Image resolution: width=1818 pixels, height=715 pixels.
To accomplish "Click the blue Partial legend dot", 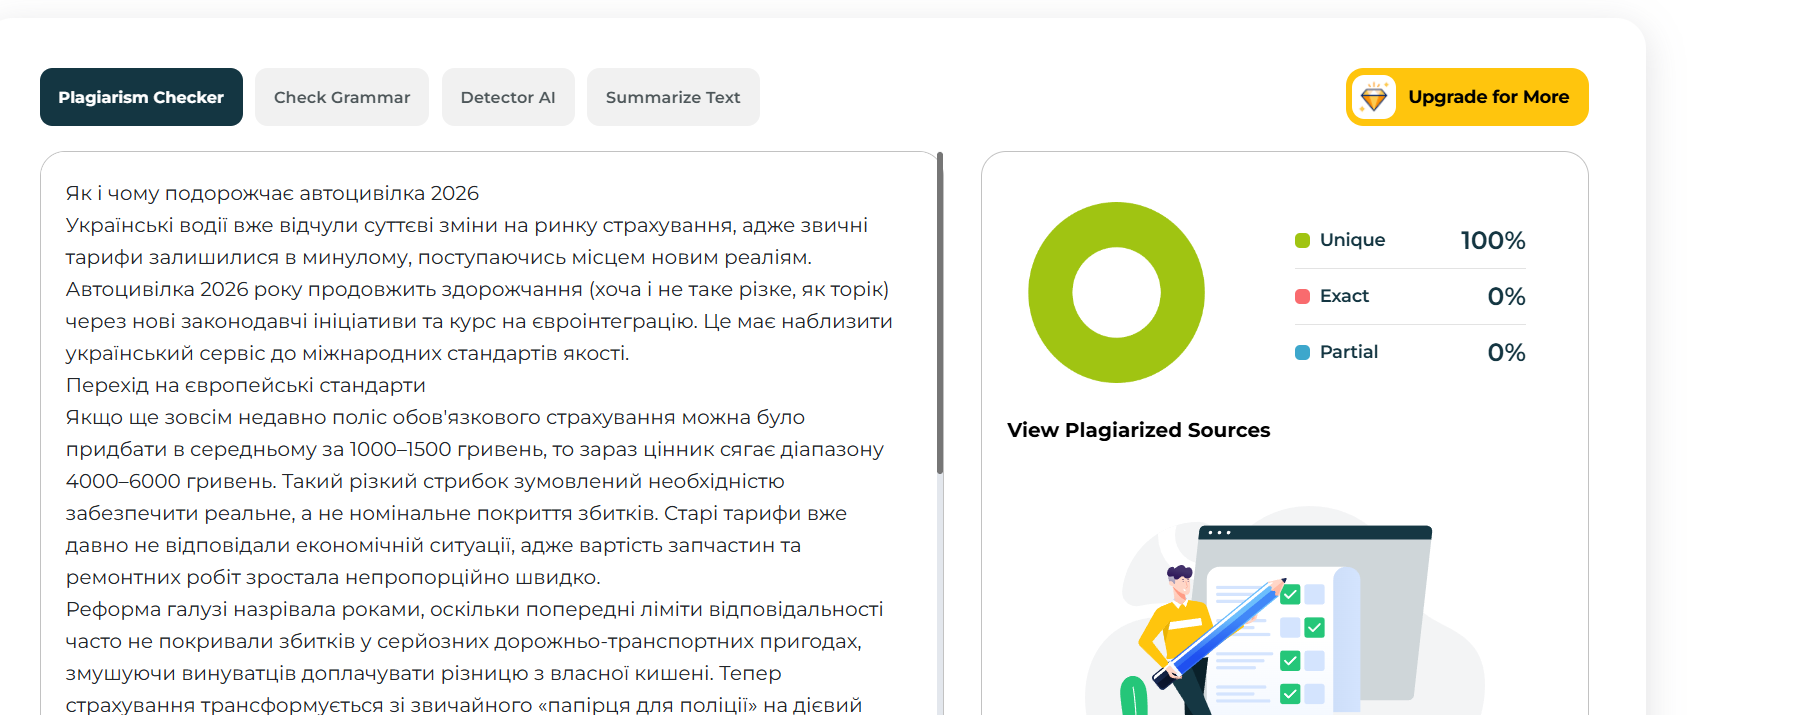I will click(x=1302, y=352).
